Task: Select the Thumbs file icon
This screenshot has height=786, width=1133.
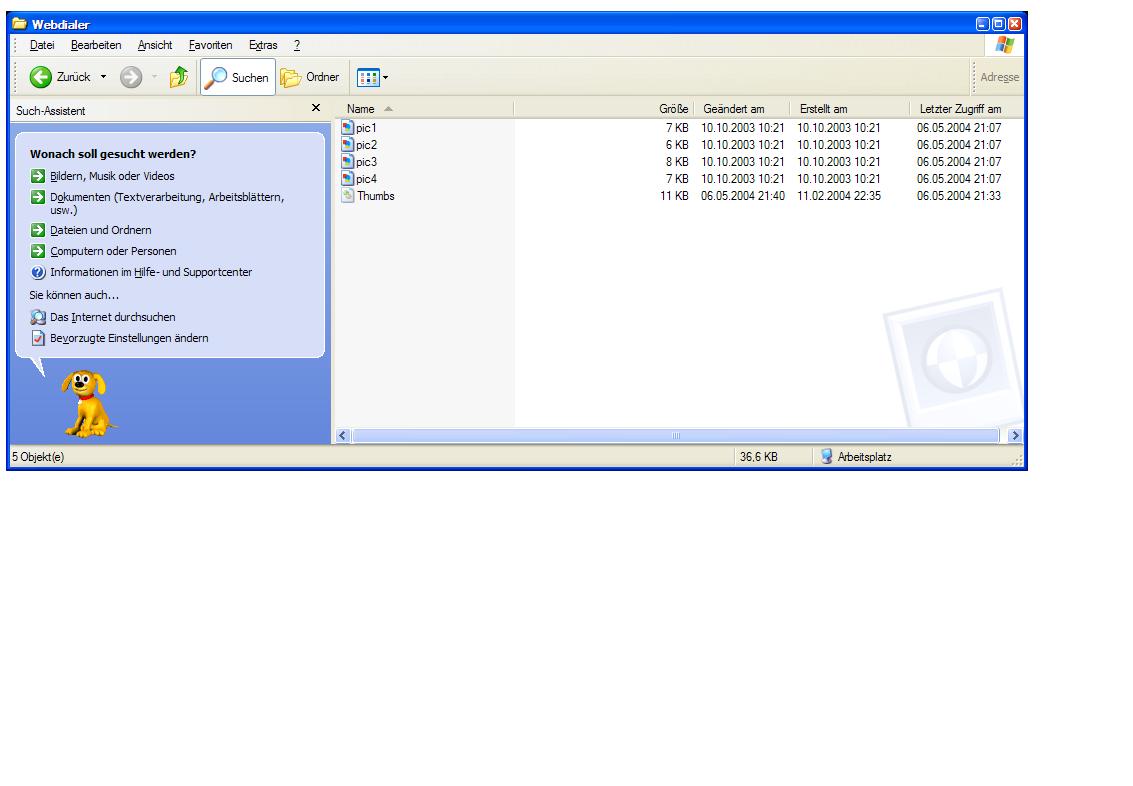Action: pyautogui.click(x=348, y=195)
